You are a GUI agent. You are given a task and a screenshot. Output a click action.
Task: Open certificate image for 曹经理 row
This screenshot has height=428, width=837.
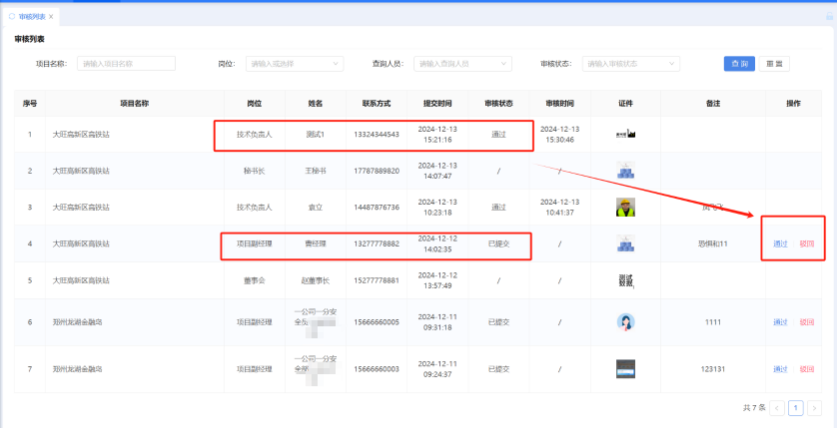pyautogui.click(x=626, y=244)
